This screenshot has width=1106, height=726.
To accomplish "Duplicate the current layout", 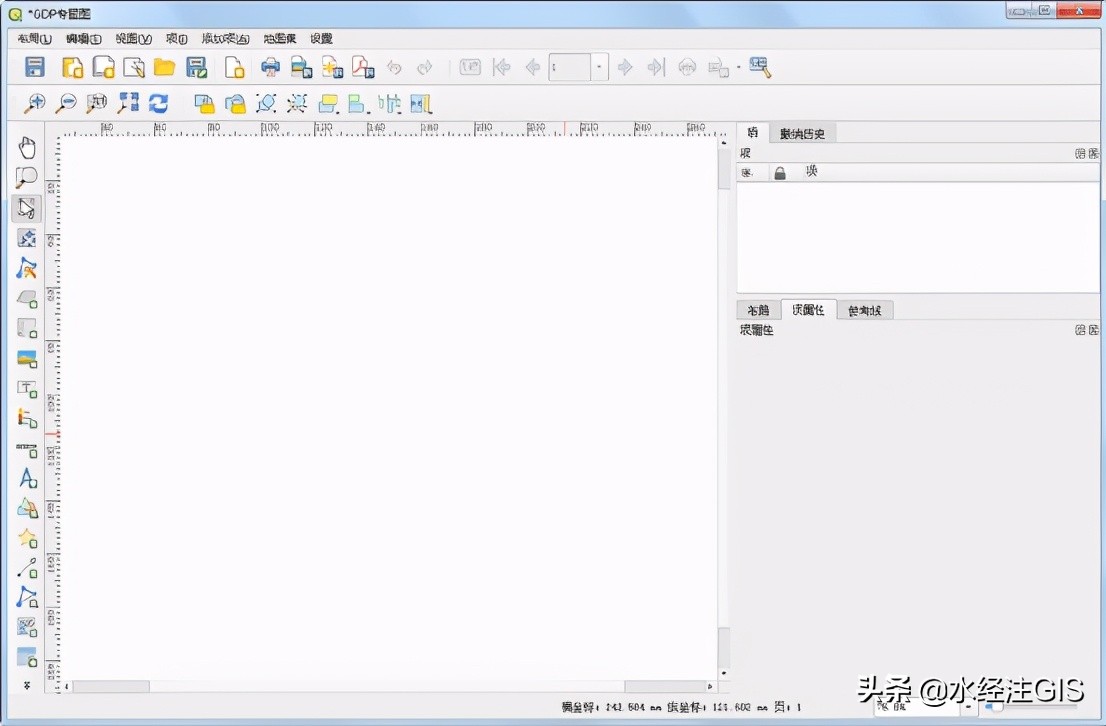I will click(104, 67).
